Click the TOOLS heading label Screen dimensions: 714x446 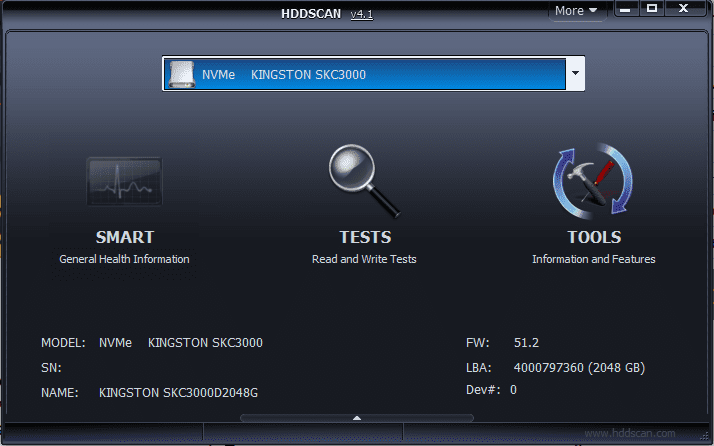click(x=594, y=237)
